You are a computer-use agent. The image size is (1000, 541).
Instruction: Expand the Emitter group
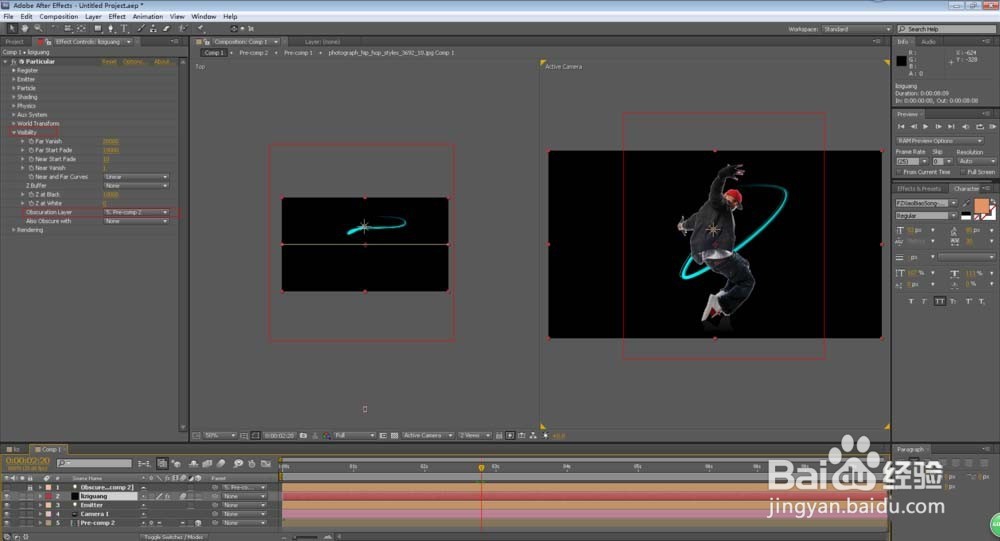tap(13, 79)
